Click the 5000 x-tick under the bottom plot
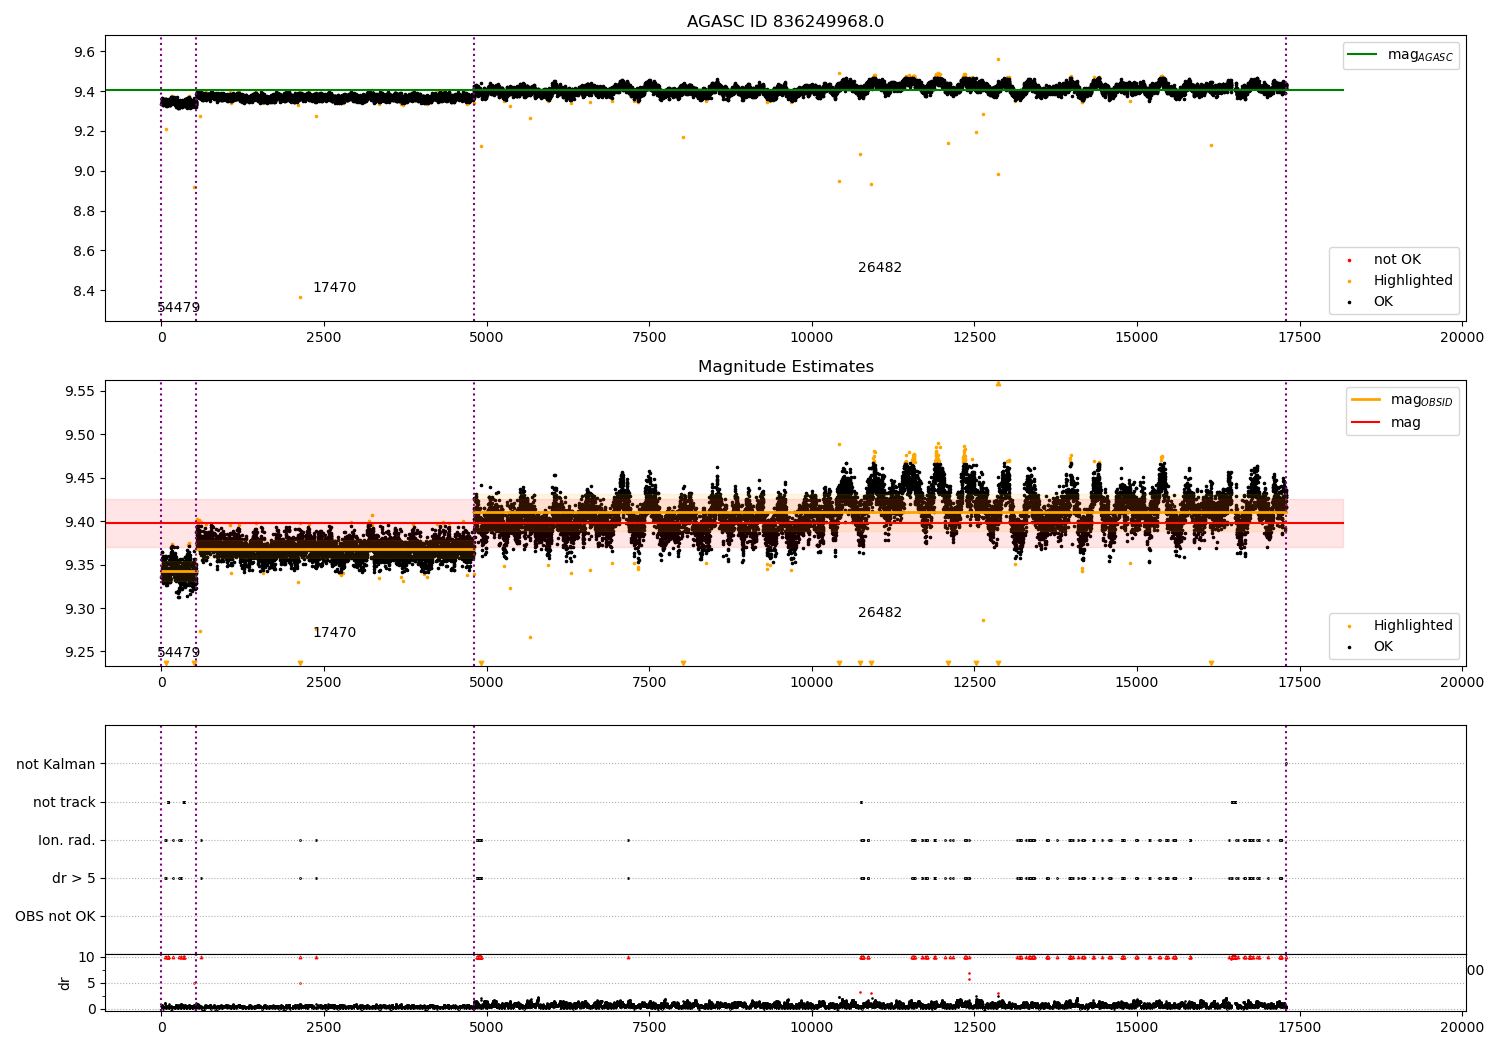The height and width of the screenshot is (1050, 1500). (x=486, y=1026)
